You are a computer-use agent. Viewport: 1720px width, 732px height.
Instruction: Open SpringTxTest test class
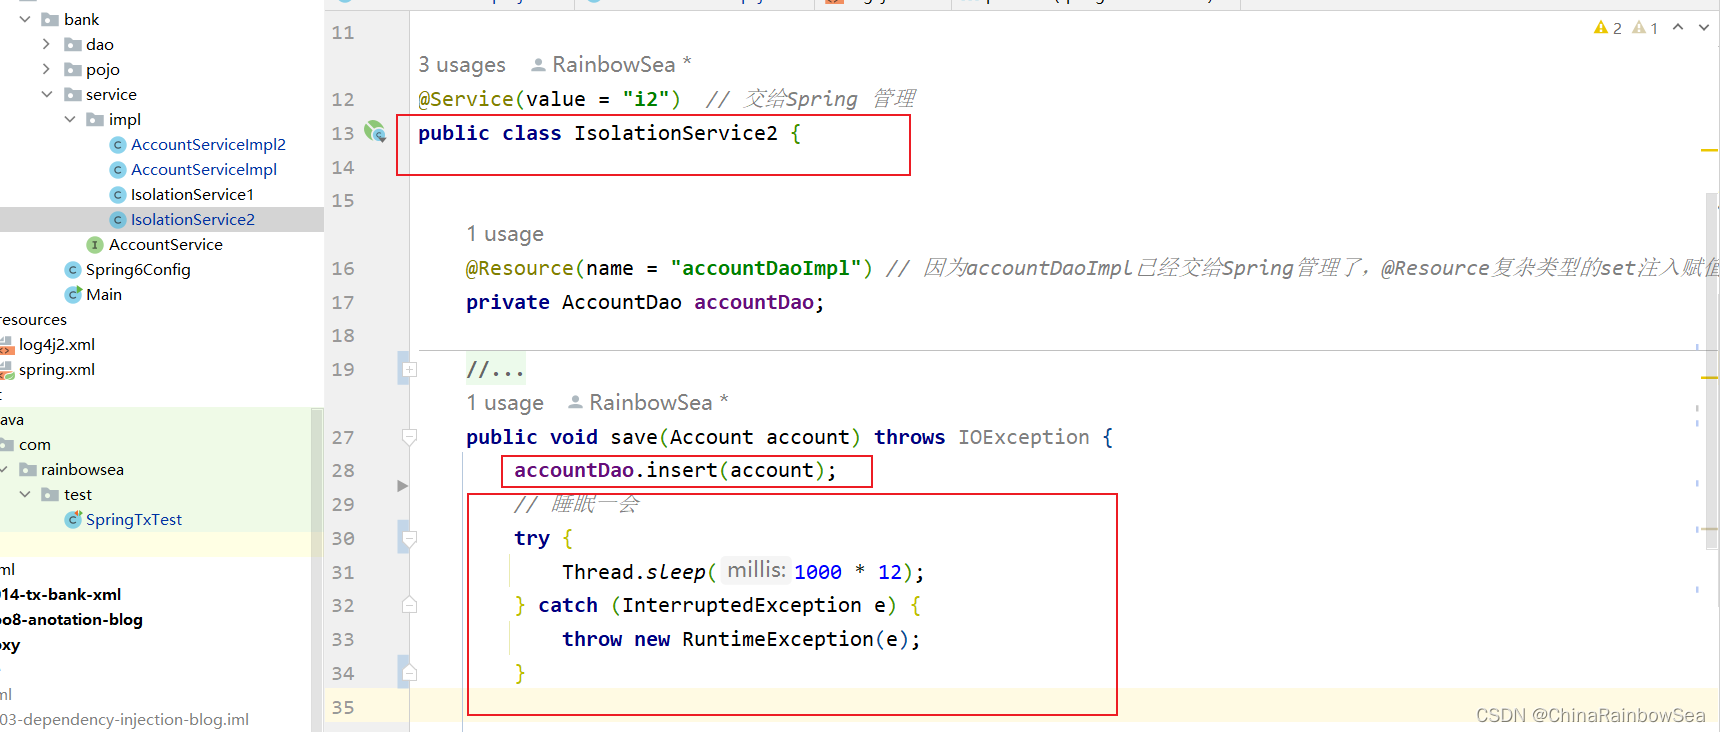[x=134, y=519]
